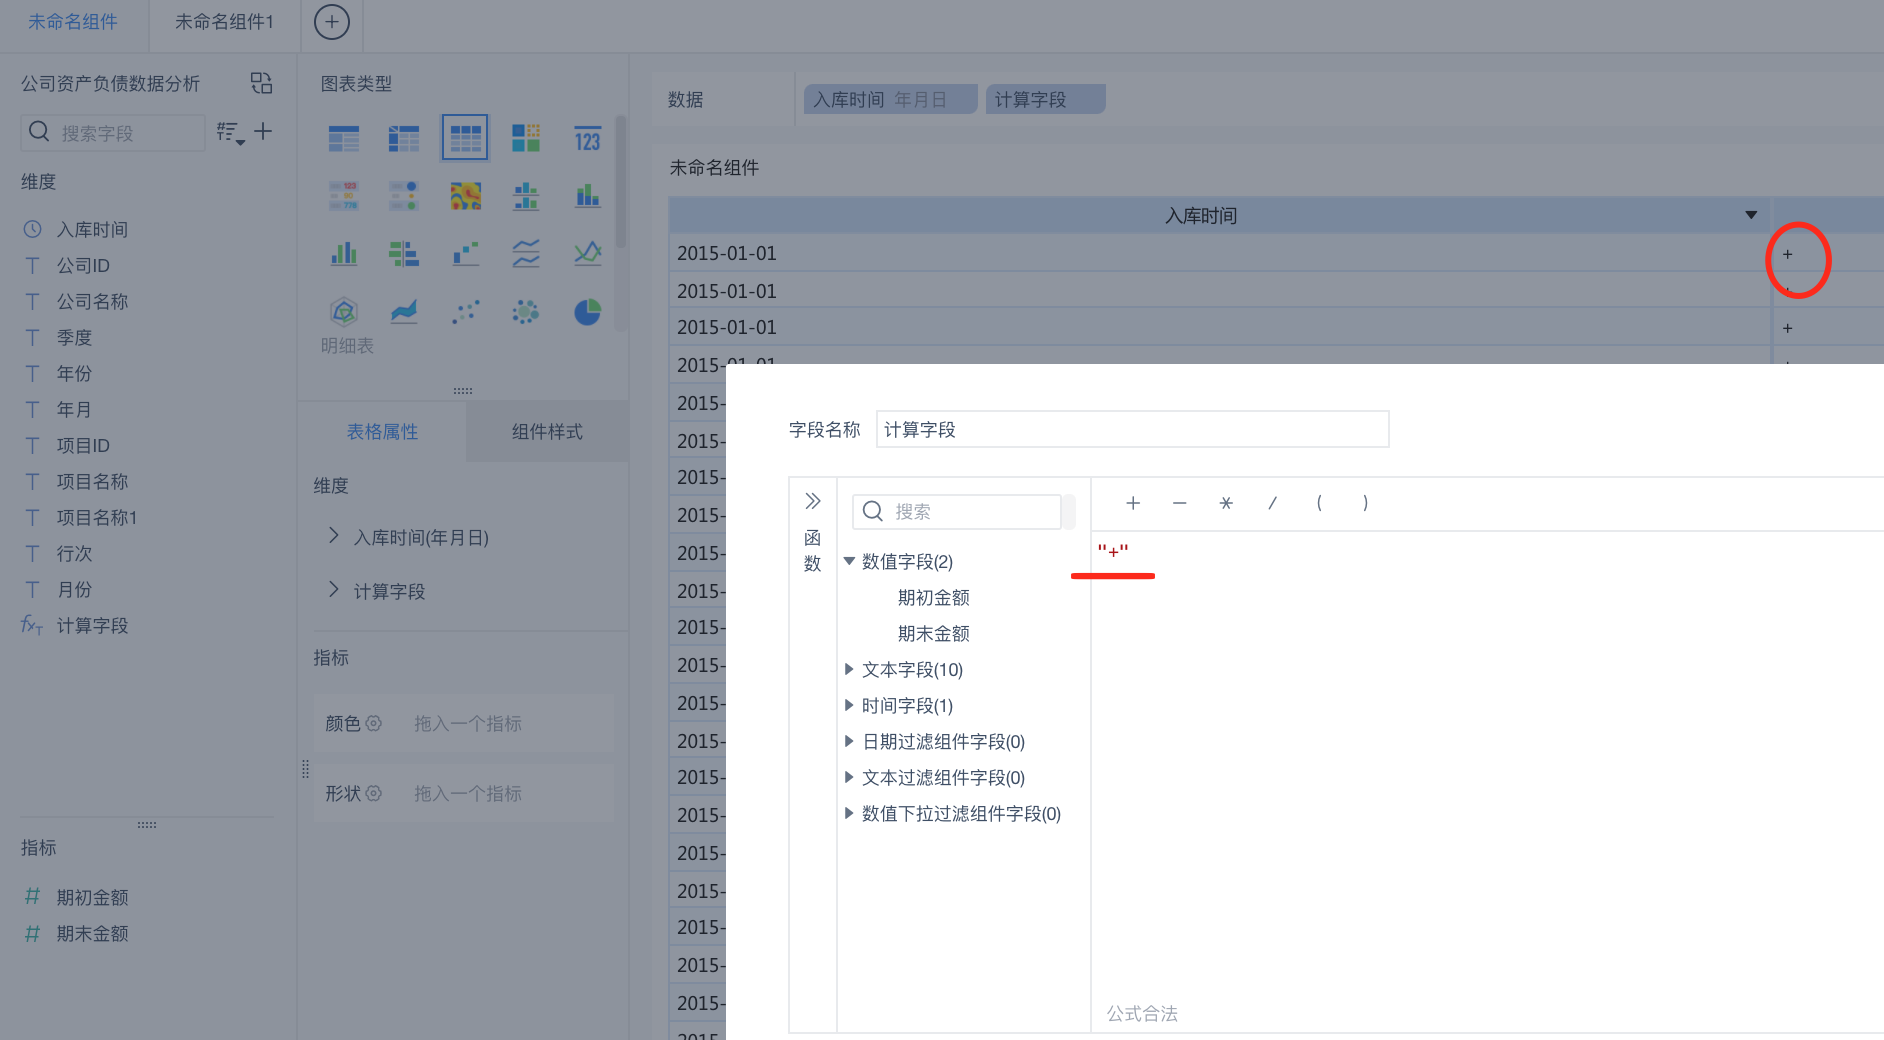Select the 计算字段 fx field in dimensions
Image resolution: width=1884 pixels, height=1040 pixels.
[92, 625]
